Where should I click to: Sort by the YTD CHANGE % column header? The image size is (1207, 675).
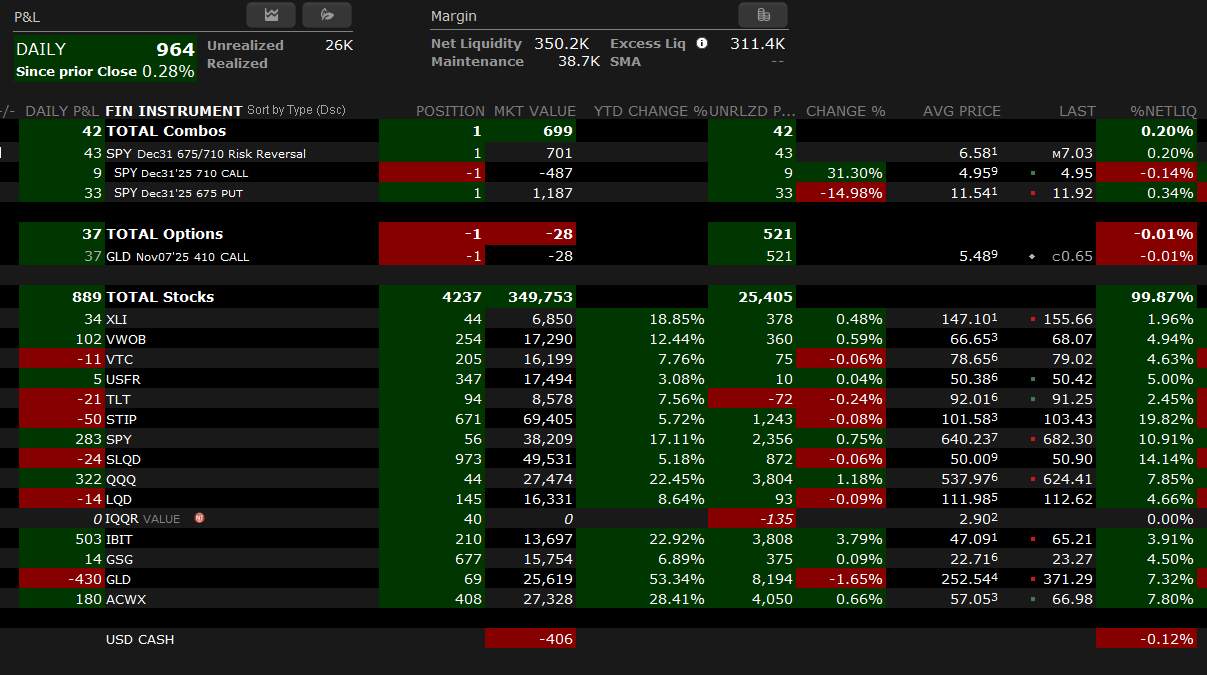click(650, 111)
